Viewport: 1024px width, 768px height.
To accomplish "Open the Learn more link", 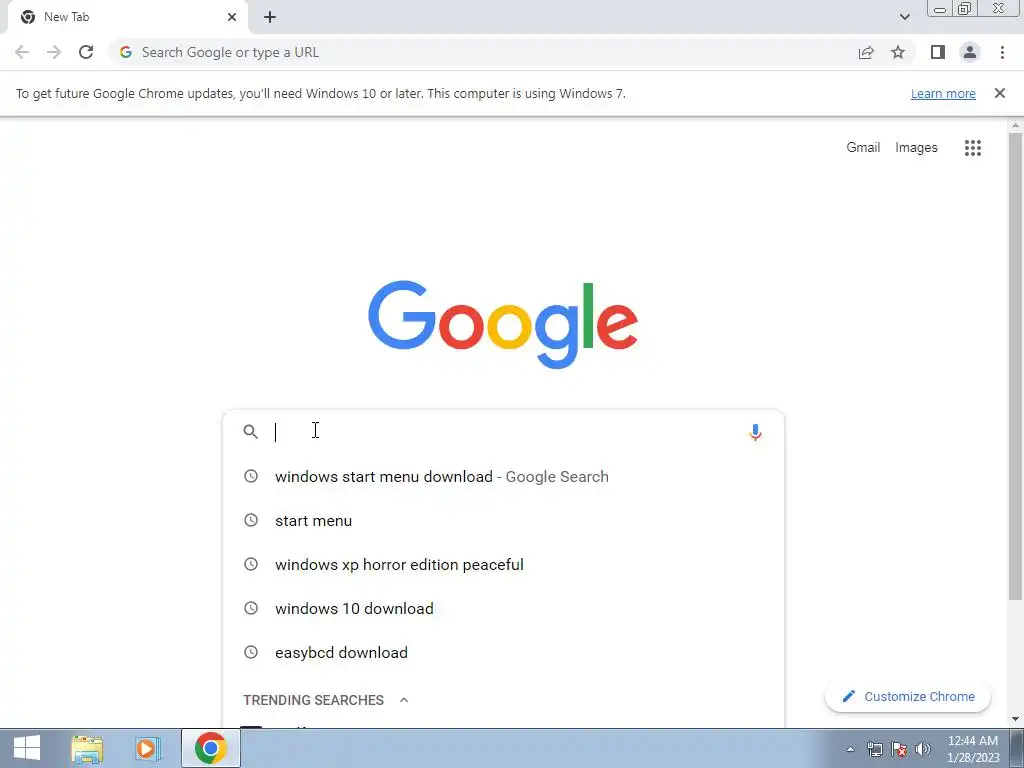I will [943, 93].
